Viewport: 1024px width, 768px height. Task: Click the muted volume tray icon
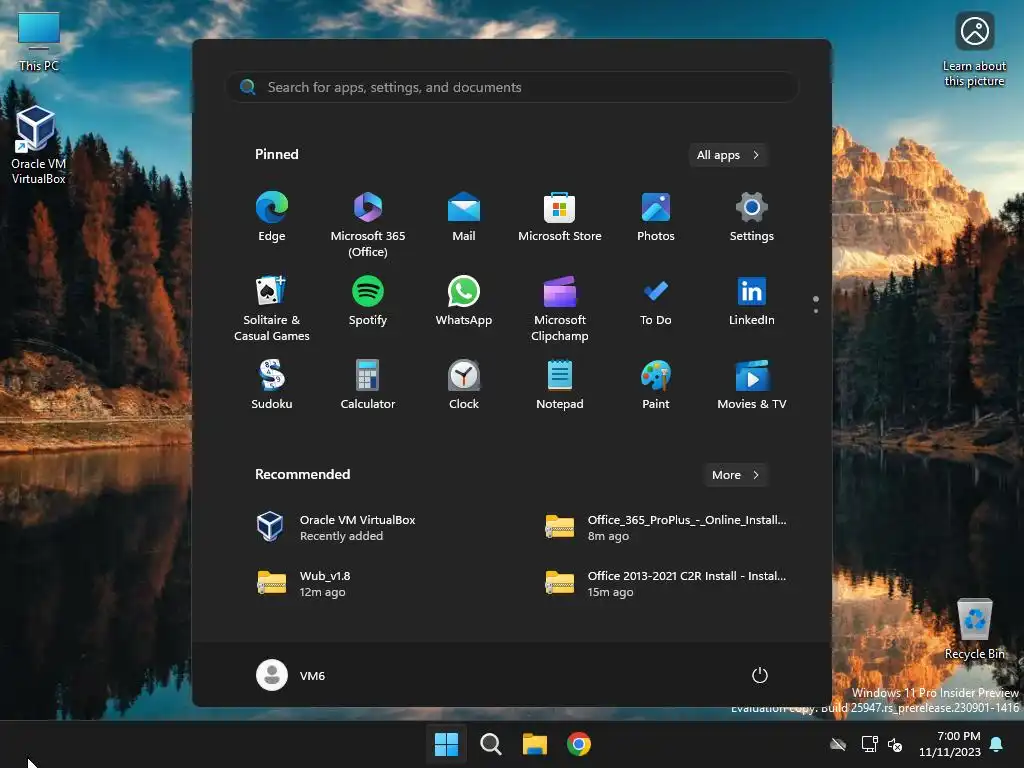point(895,744)
